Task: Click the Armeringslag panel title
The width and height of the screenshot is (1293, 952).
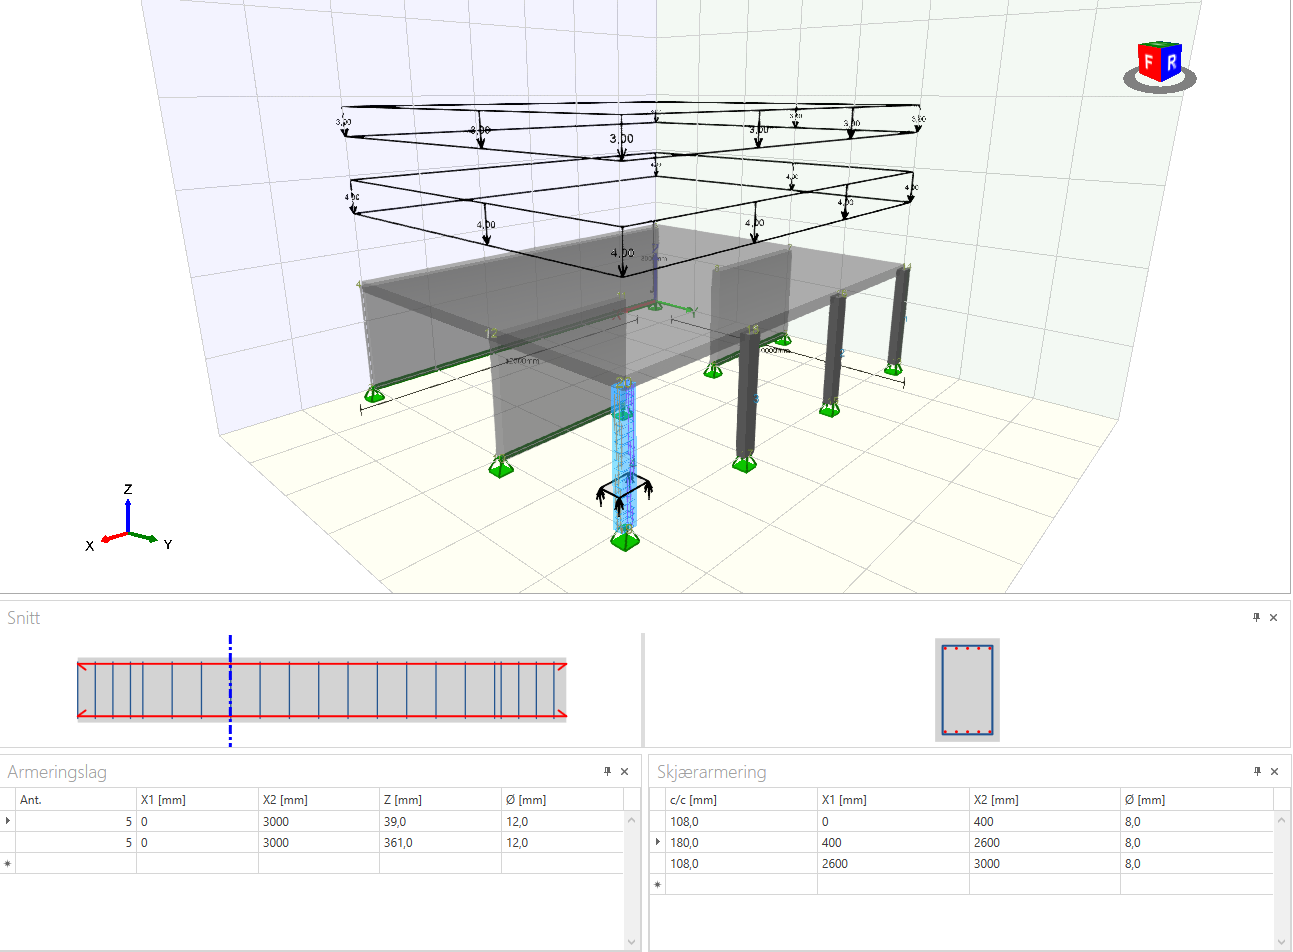Action: pyautogui.click(x=57, y=772)
